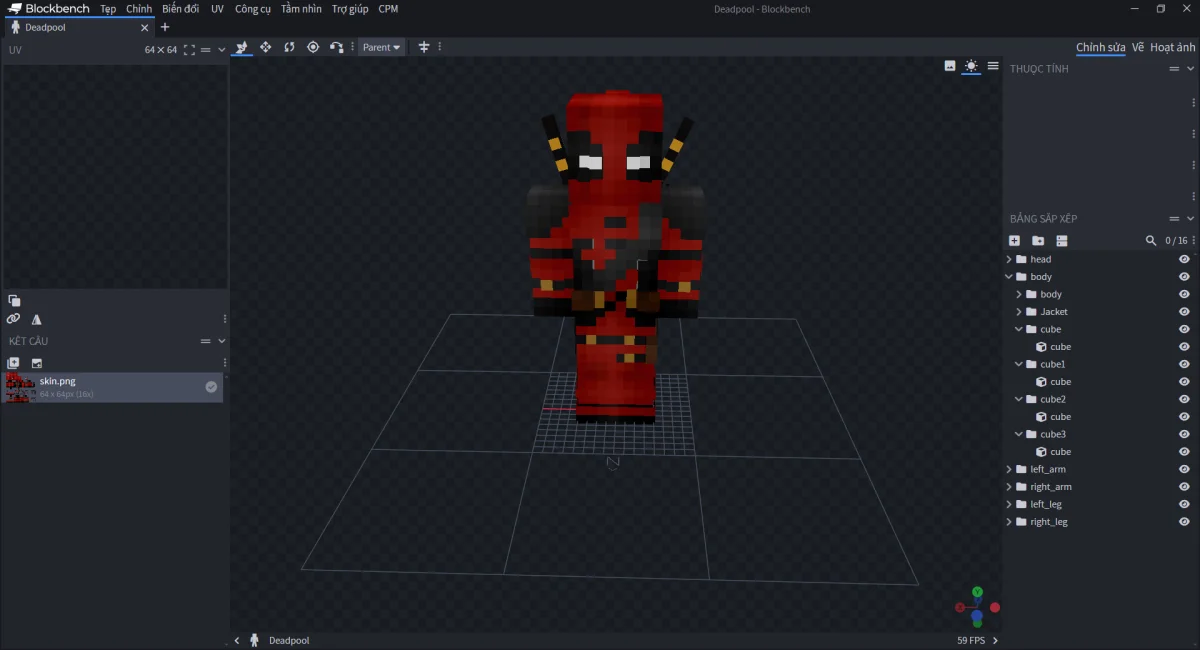Select the rotate tool in the top toolbar
1200x650 pixels.
coord(289,47)
